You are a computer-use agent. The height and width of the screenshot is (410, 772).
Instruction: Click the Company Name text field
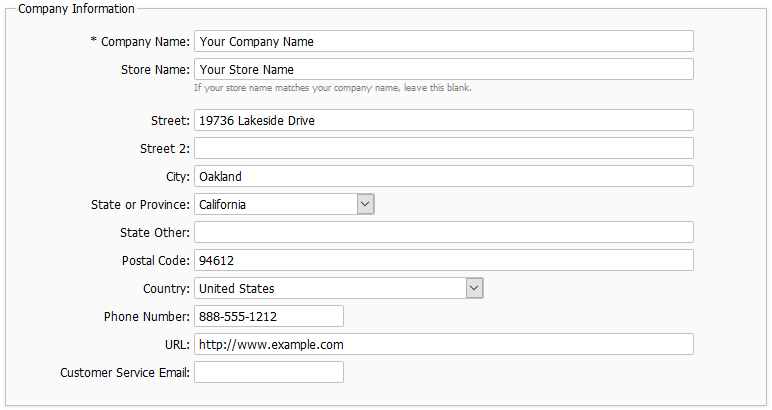(443, 42)
